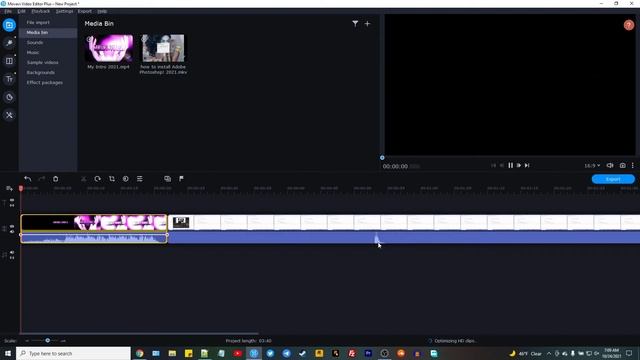The image size is (640, 360).
Task: Click the timeline scale slider handle
Action: click(48, 340)
